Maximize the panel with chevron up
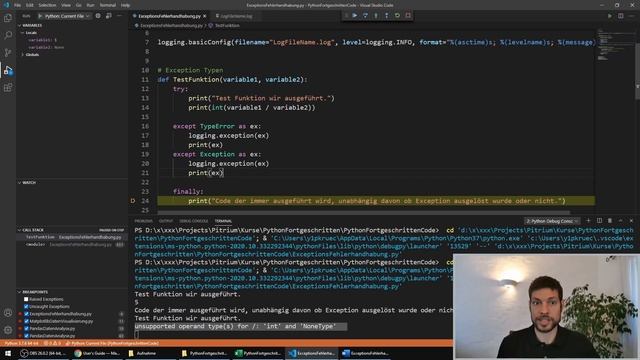 [620, 221]
